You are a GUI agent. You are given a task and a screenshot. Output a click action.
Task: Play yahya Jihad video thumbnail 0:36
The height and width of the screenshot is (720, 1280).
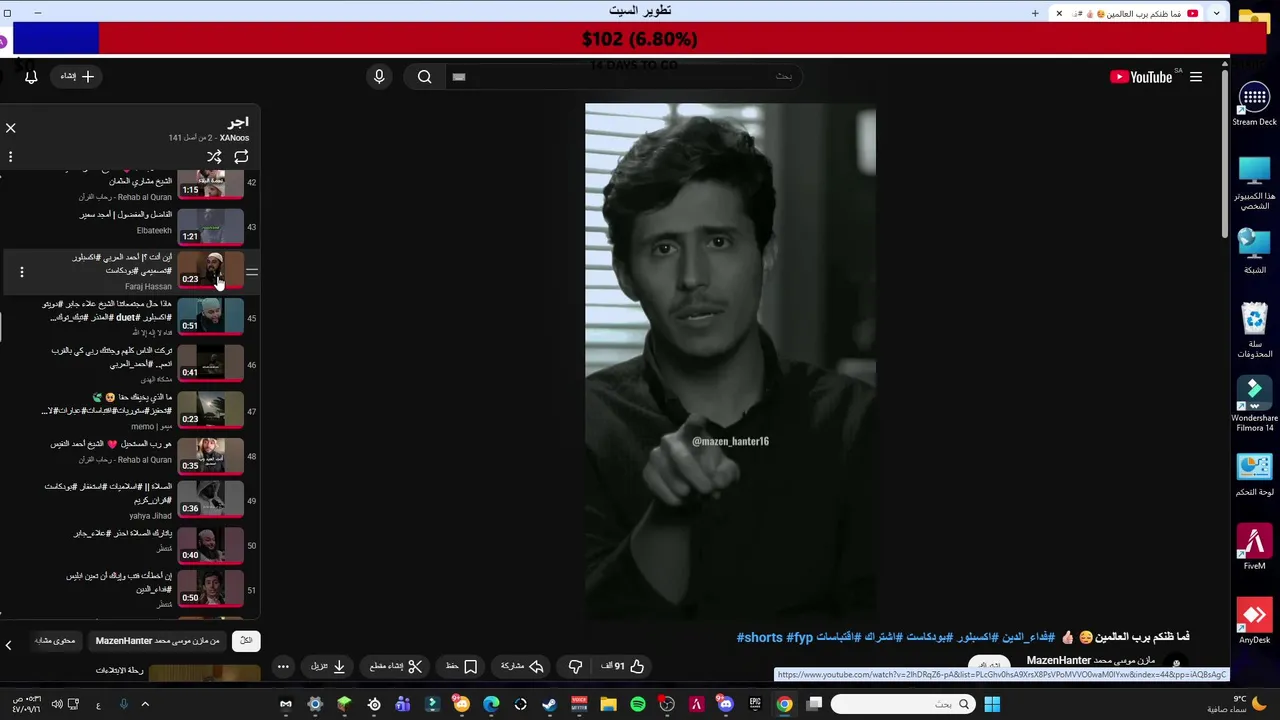(211, 499)
